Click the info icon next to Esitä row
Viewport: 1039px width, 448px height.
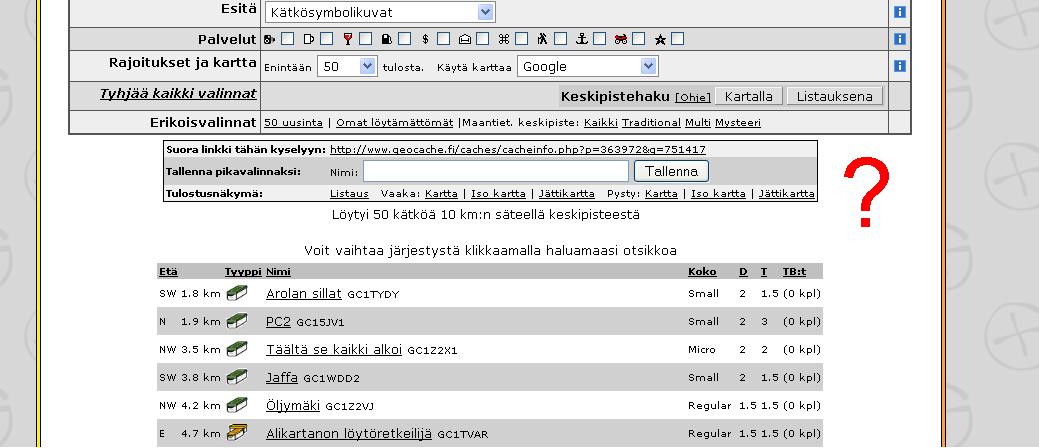click(x=899, y=13)
